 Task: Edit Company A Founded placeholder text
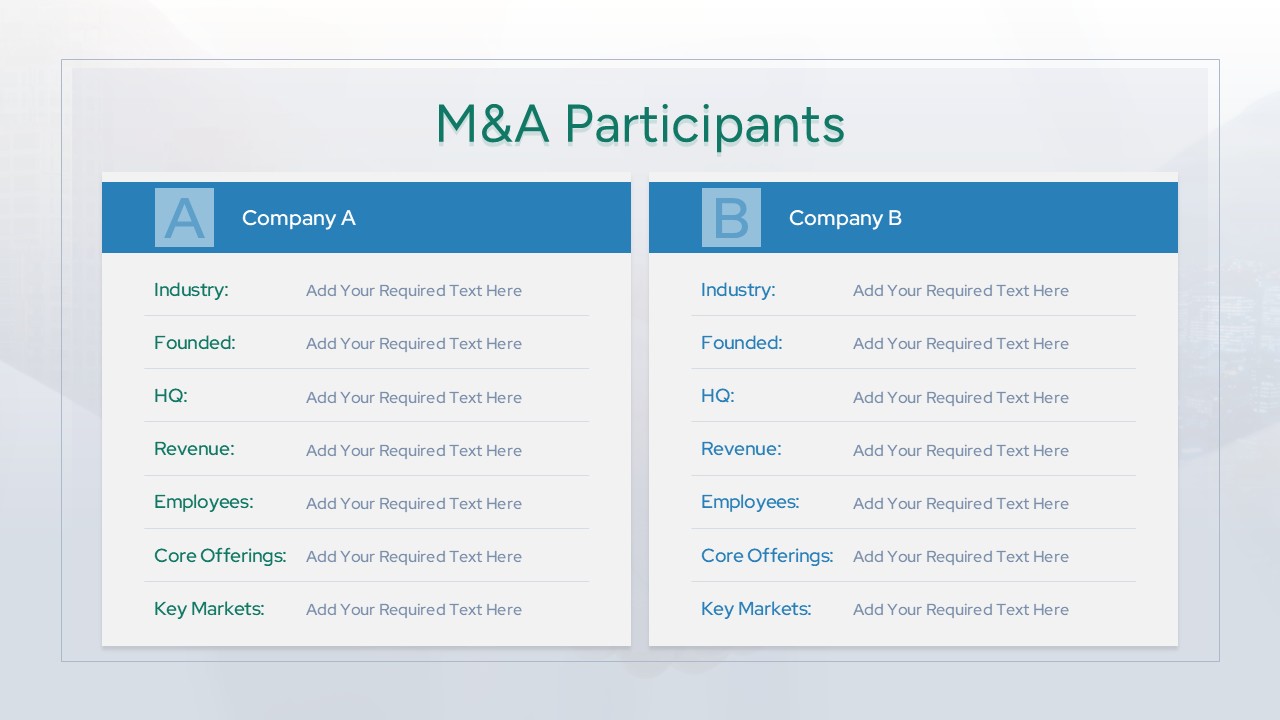[414, 344]
